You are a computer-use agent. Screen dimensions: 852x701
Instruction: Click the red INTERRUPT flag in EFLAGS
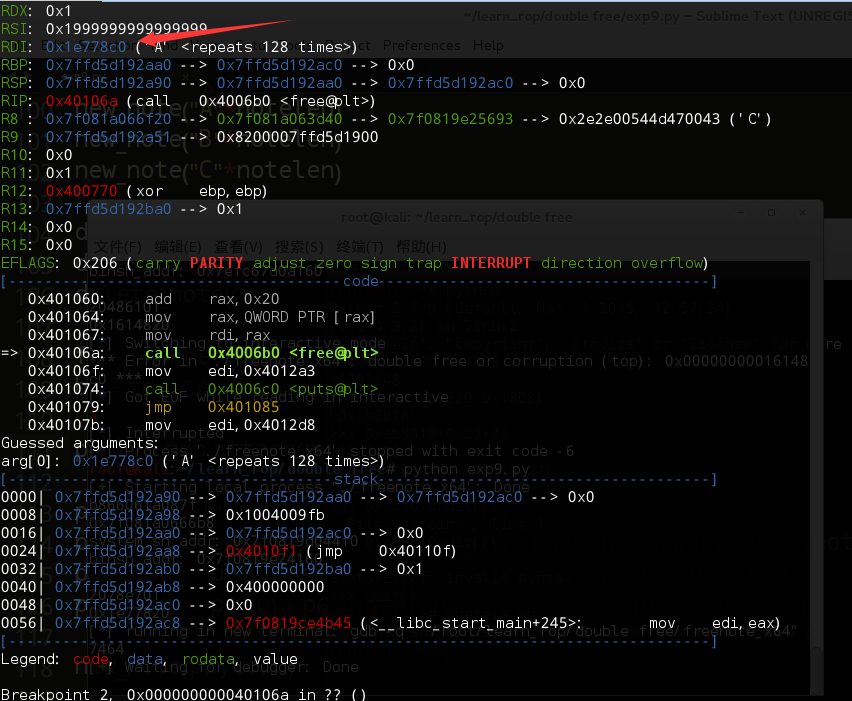point(493,263)
